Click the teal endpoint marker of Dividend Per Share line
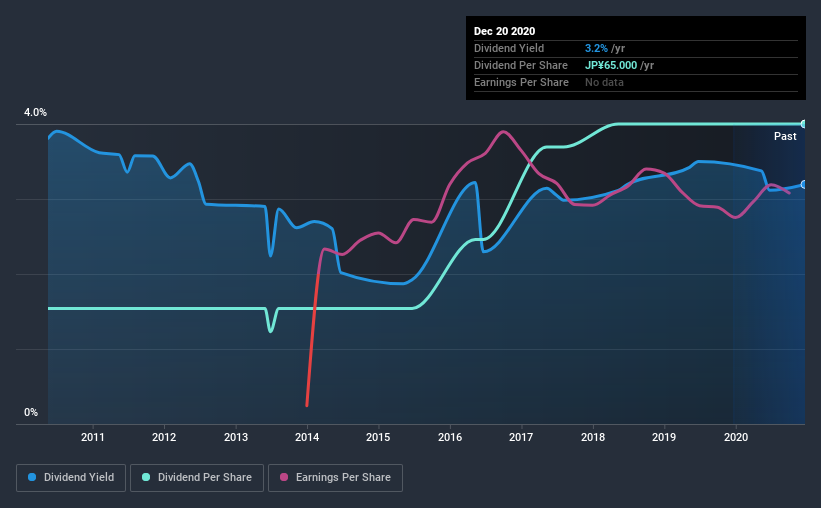Viewport: 821px width, 508px height. pyautogui.click(x=804, y=124)
